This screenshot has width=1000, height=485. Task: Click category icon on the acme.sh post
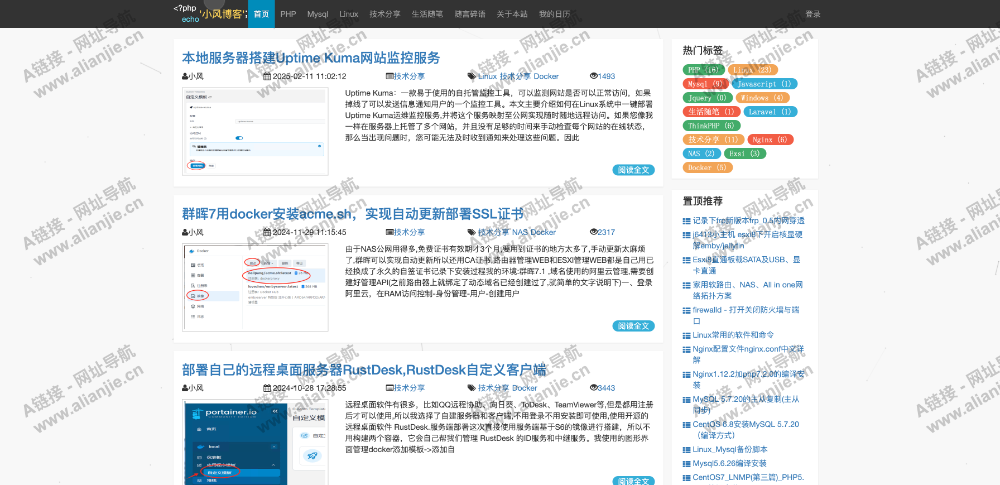click(x=390, y=232)
